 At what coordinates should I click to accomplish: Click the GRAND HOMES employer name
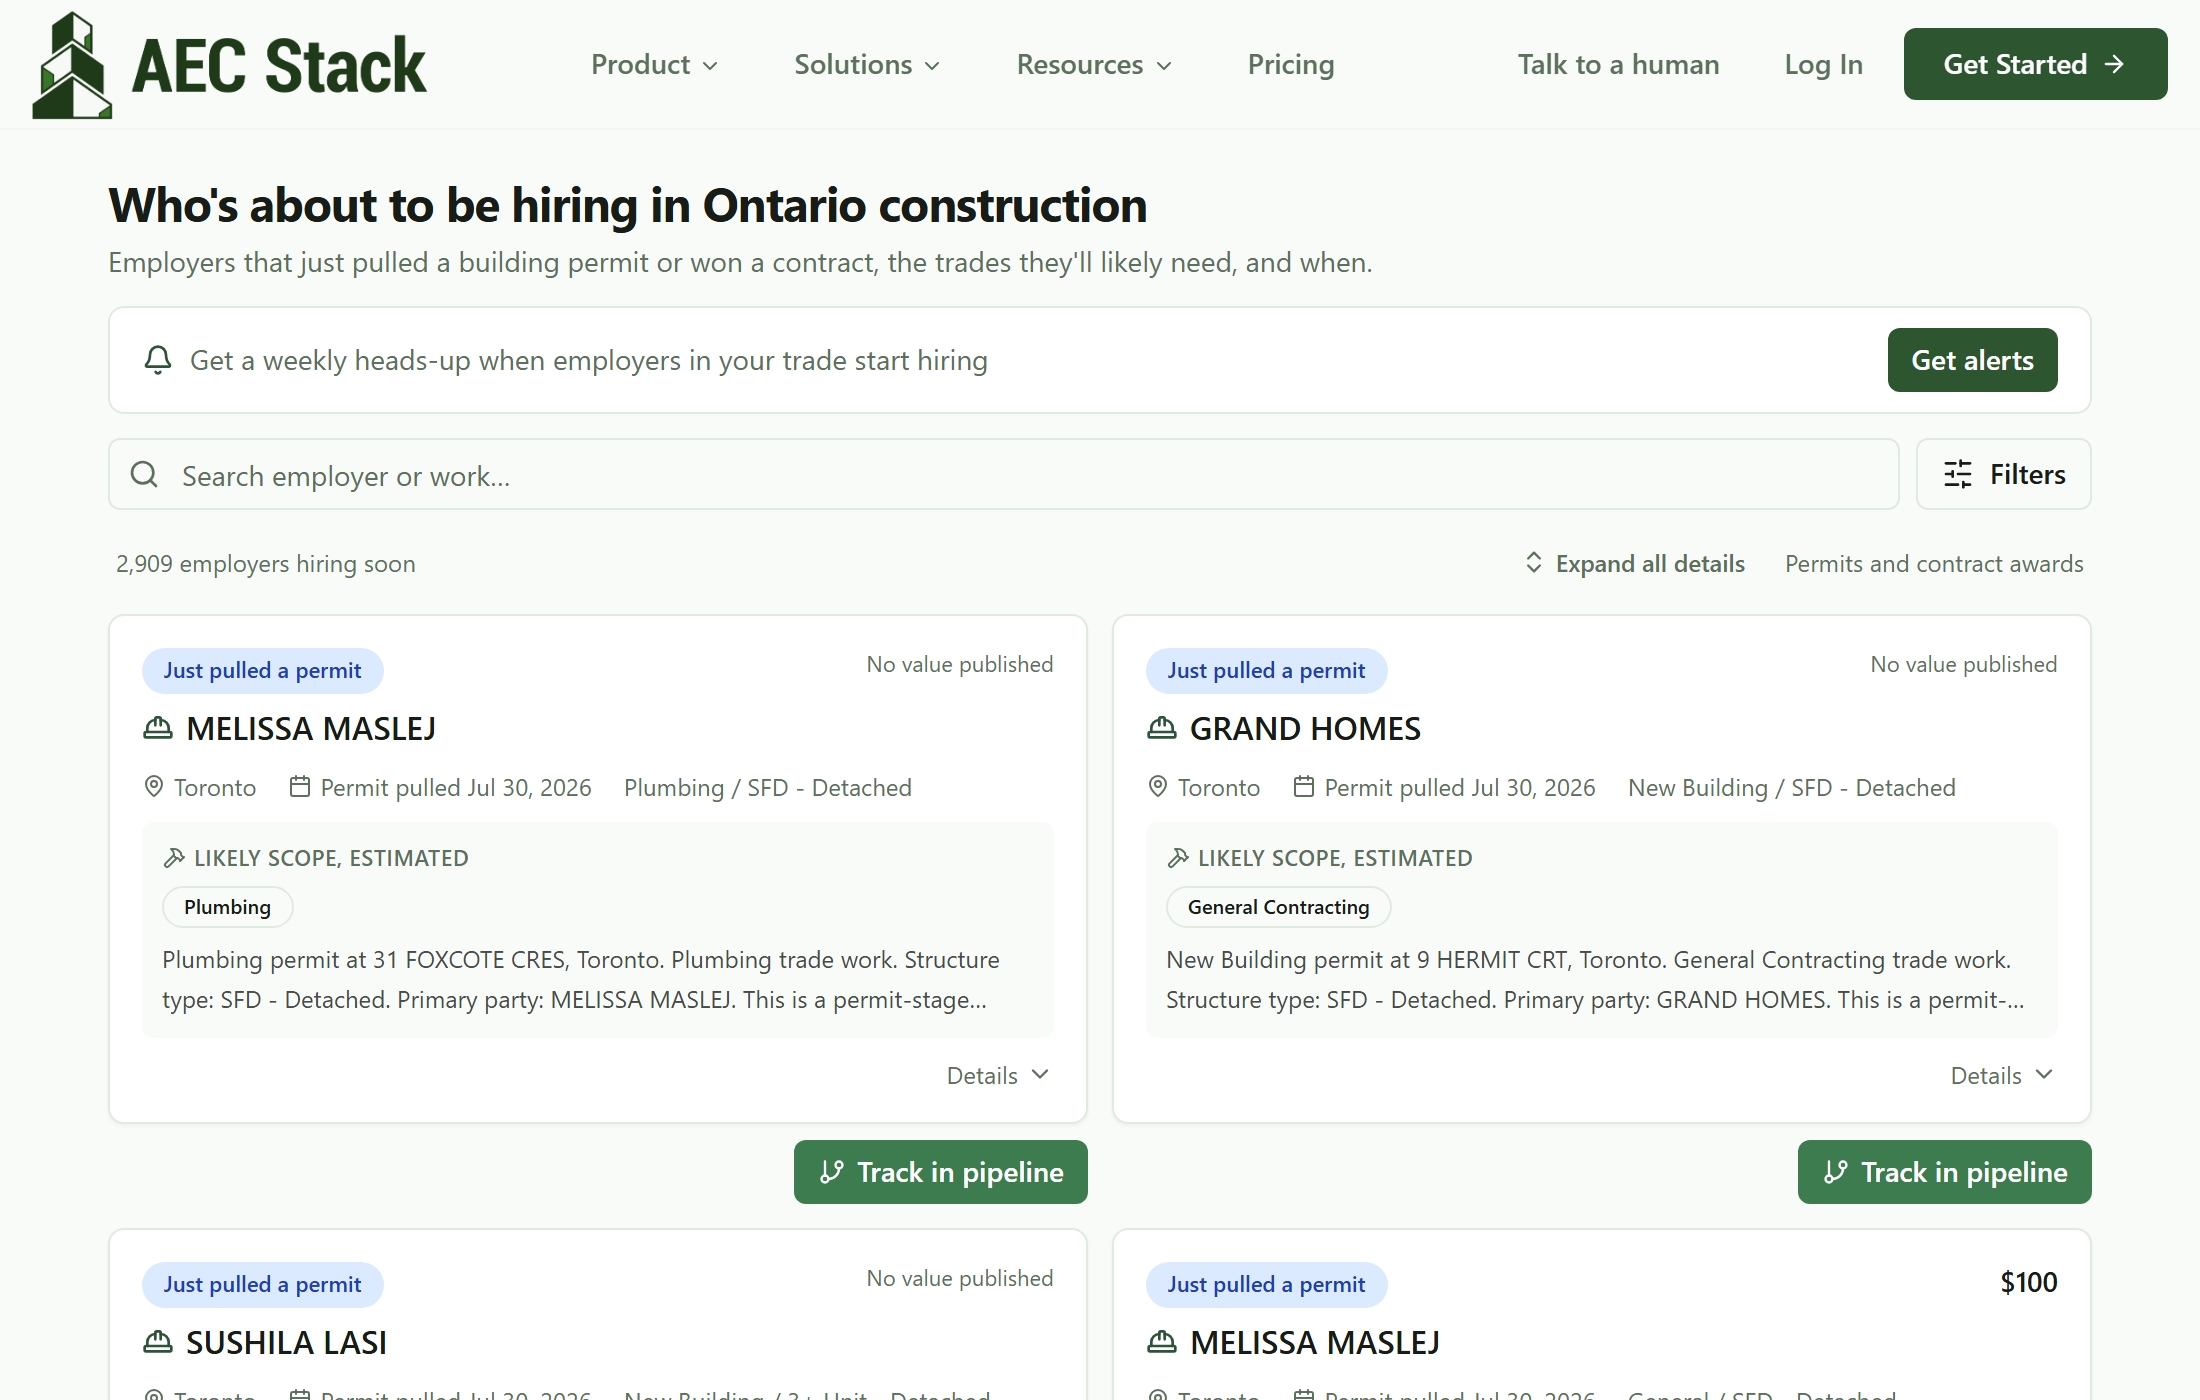pos(1305,729)
